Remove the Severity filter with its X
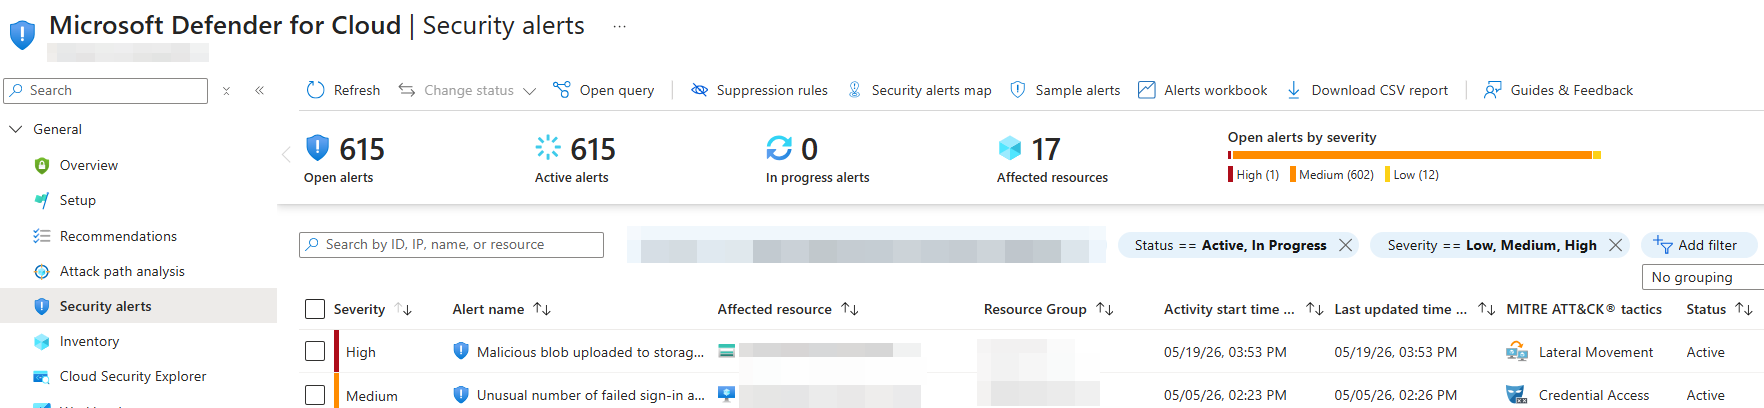The image size is (1764, 408). 1615,245
